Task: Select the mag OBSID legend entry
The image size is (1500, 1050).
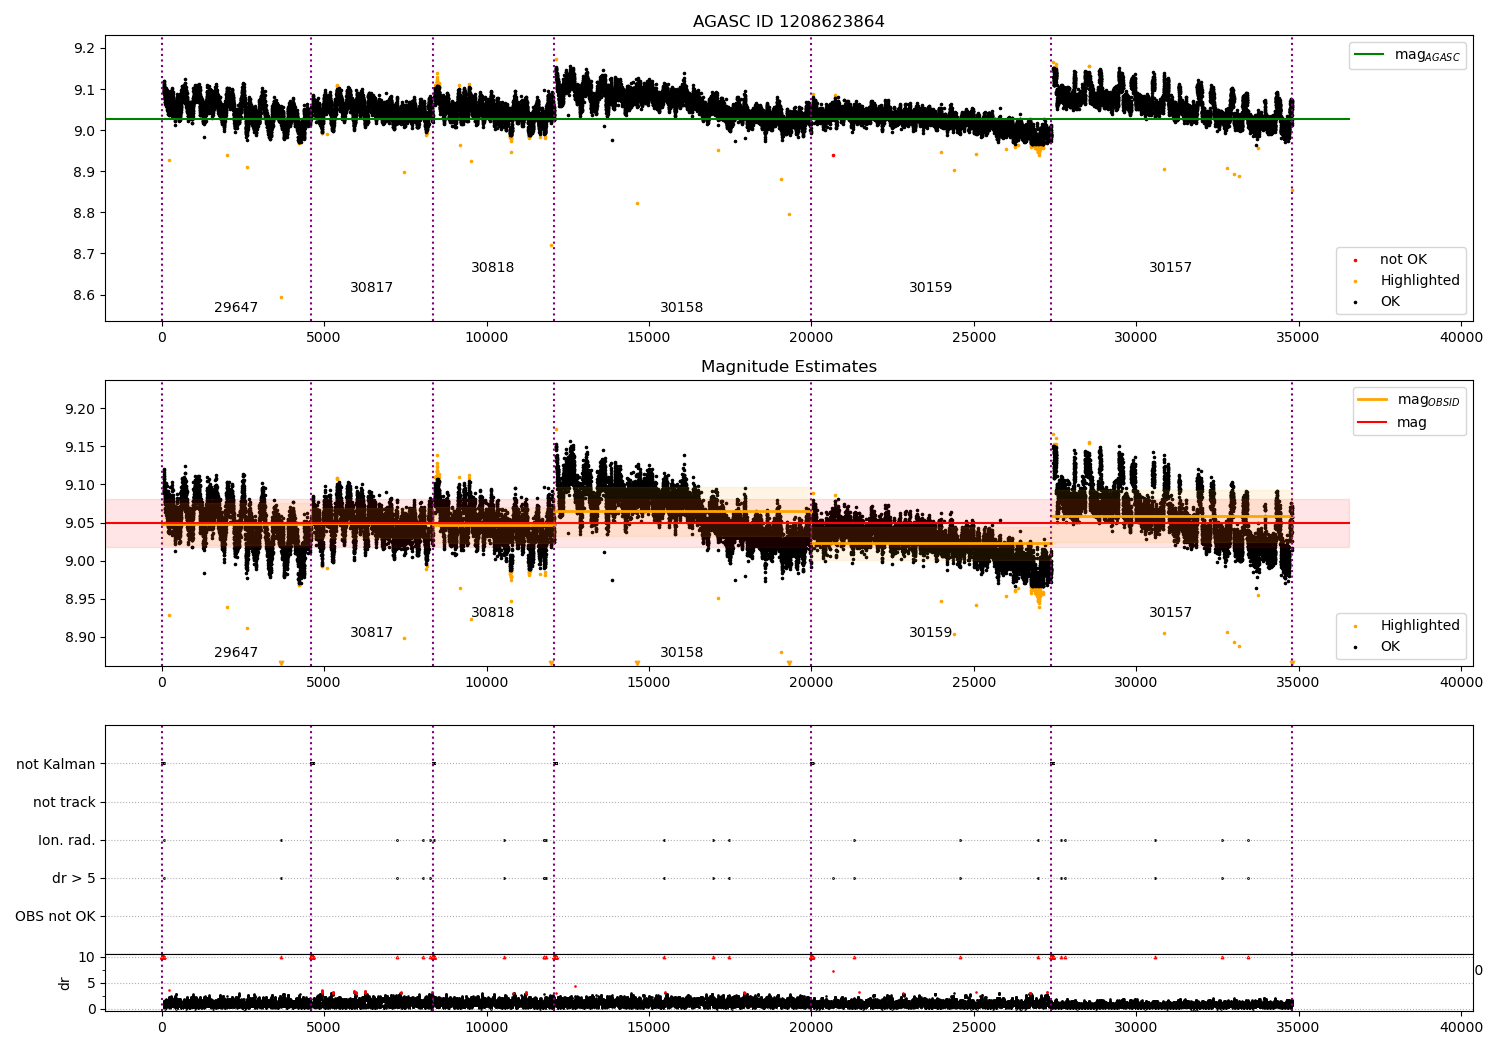Action: (1411, 400)
